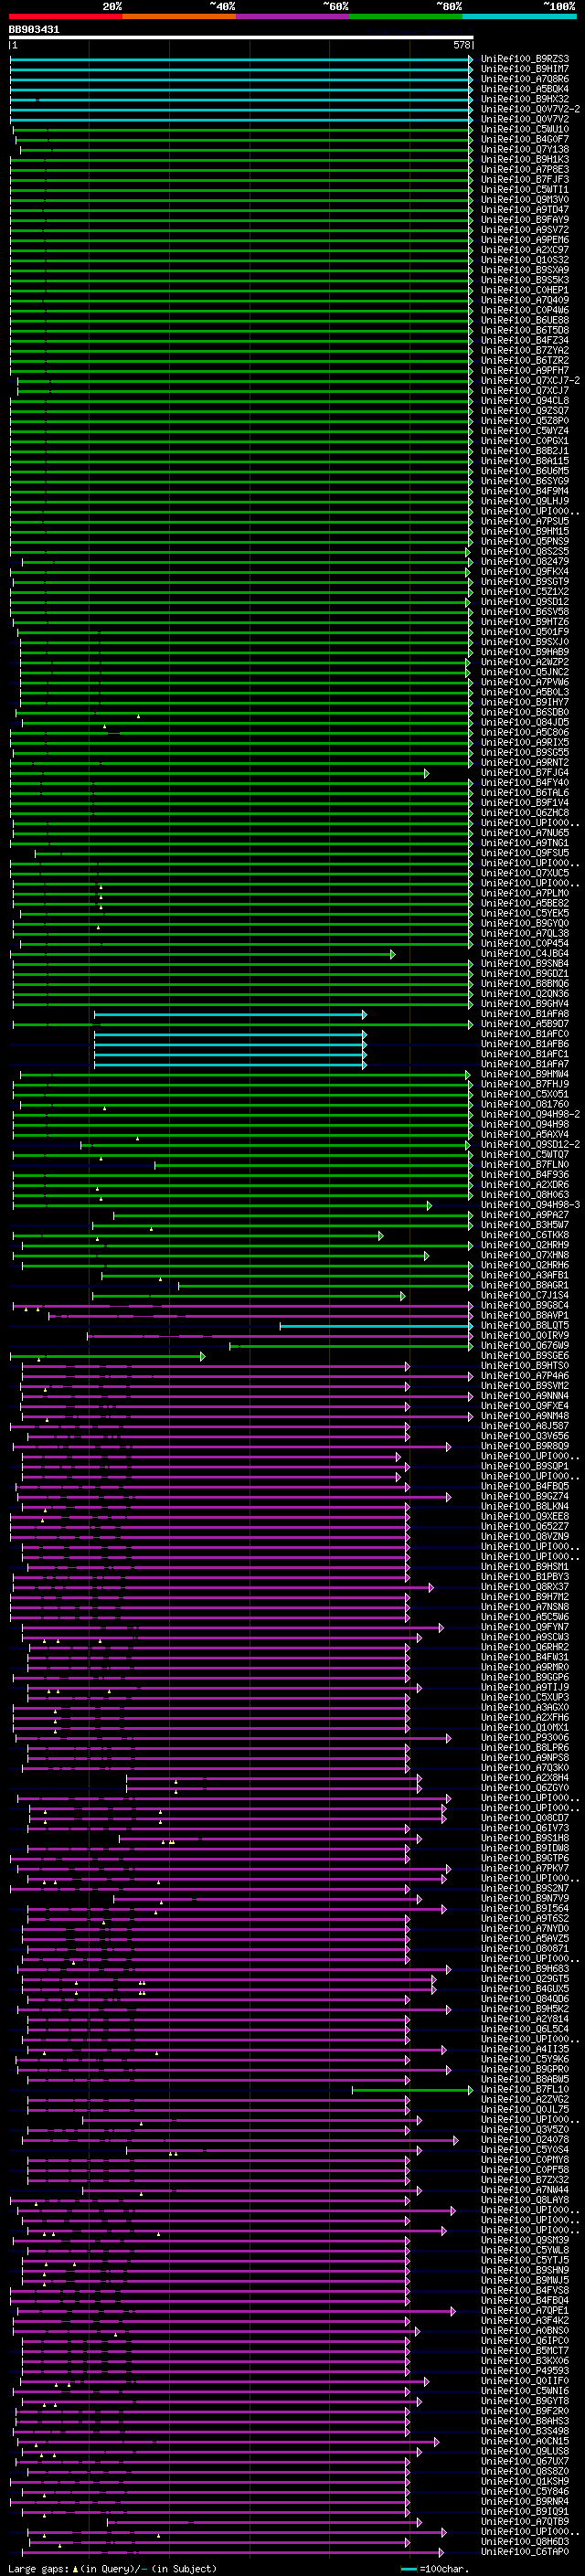Image resolution: width=585 pixels, height=2576 pixels.
Task: Select label UniRef100_B9G8C4
Action: click(x=525, y=1305)
